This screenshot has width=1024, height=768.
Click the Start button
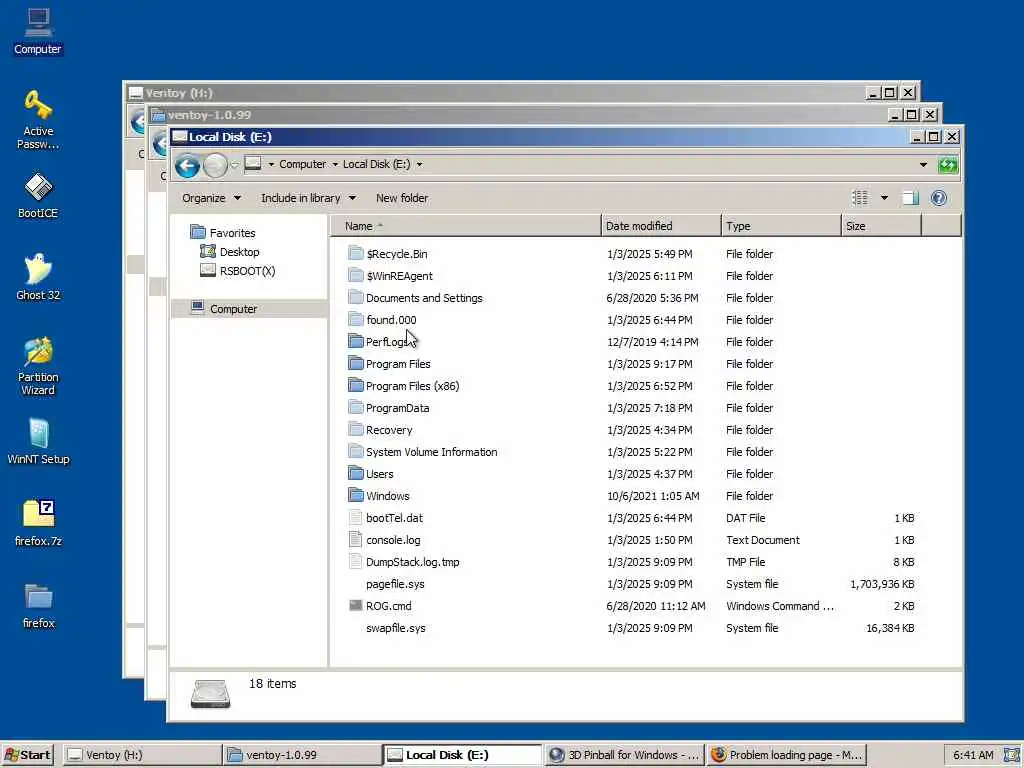27,755
